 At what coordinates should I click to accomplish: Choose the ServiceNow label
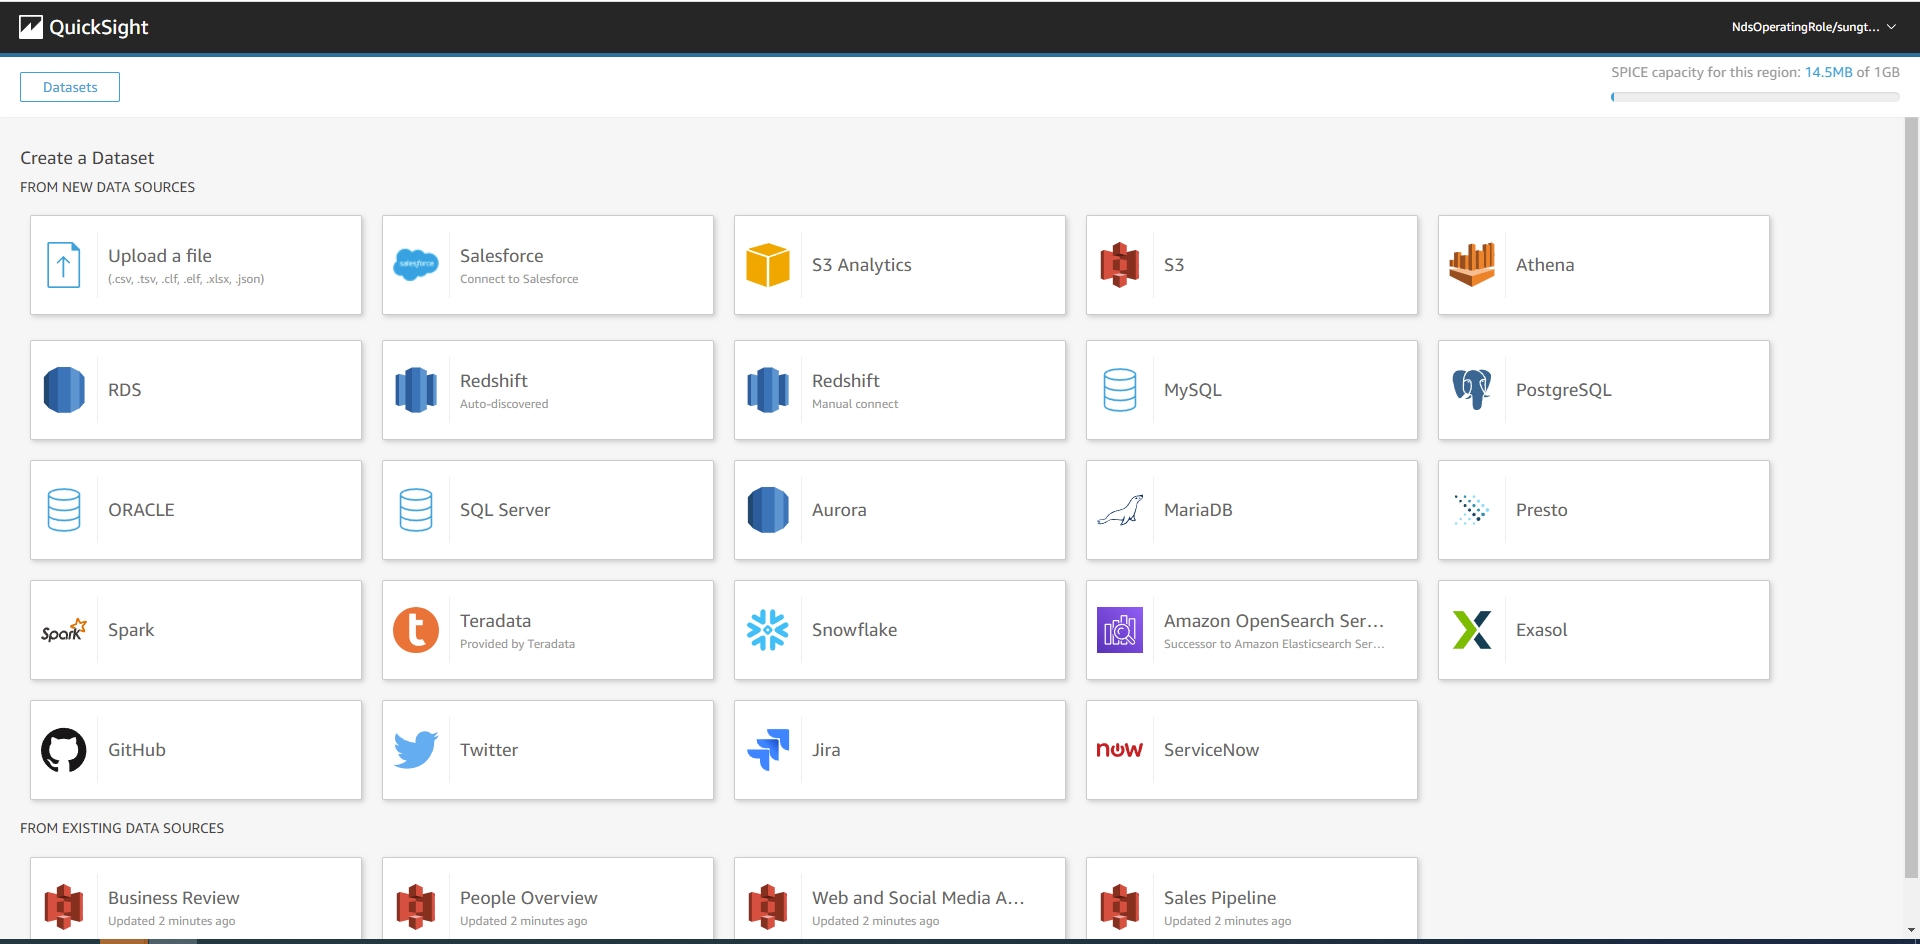point(1211,750)
